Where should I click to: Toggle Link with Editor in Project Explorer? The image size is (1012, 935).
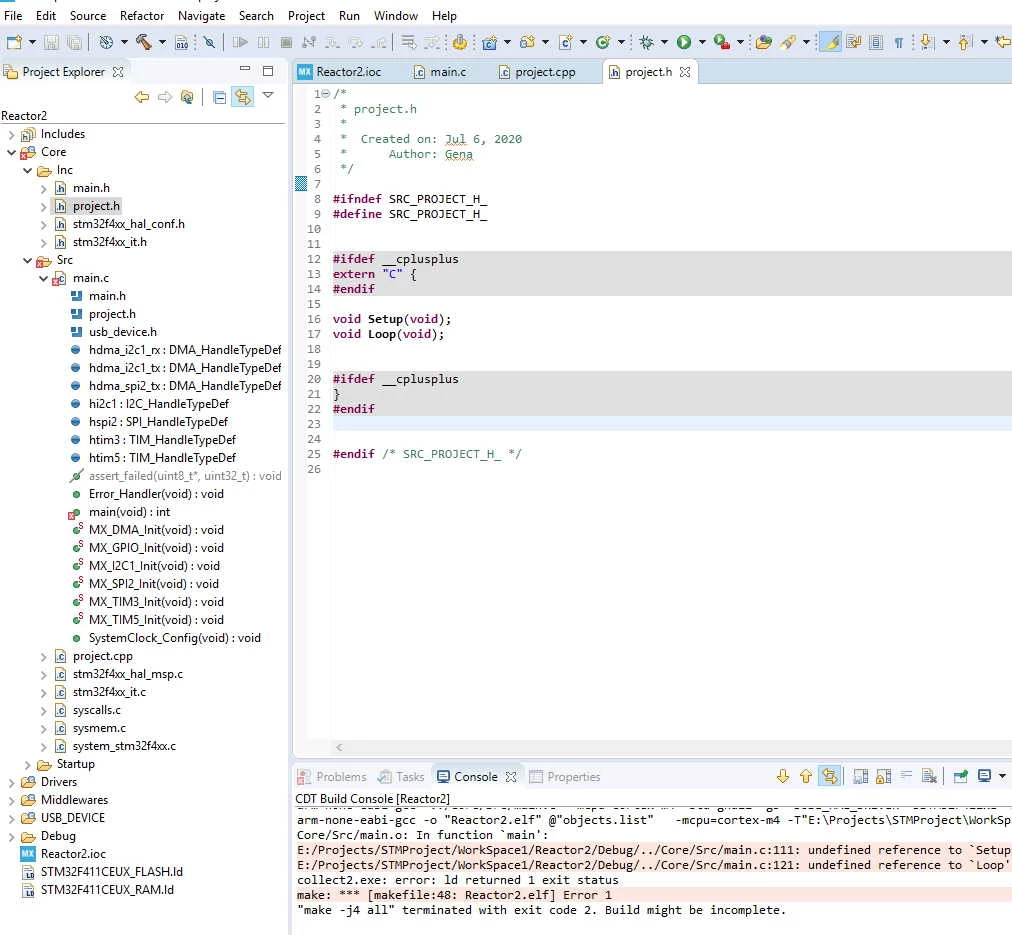coord(243,97)
